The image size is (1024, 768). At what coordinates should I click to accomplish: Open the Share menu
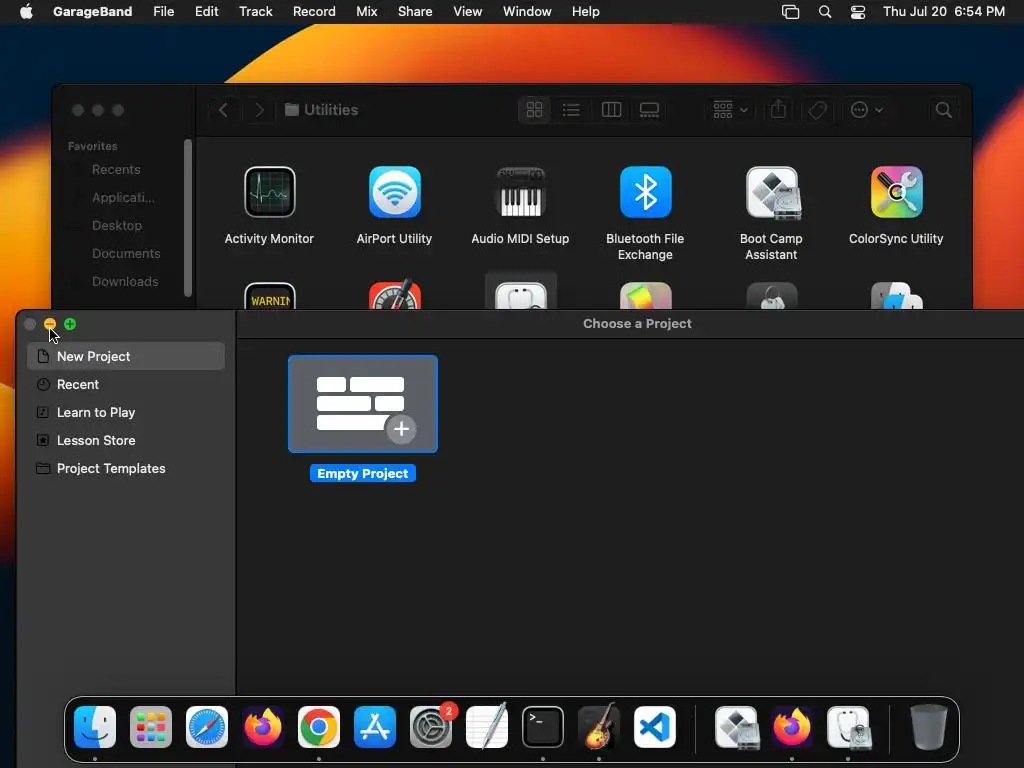(415, 12)
